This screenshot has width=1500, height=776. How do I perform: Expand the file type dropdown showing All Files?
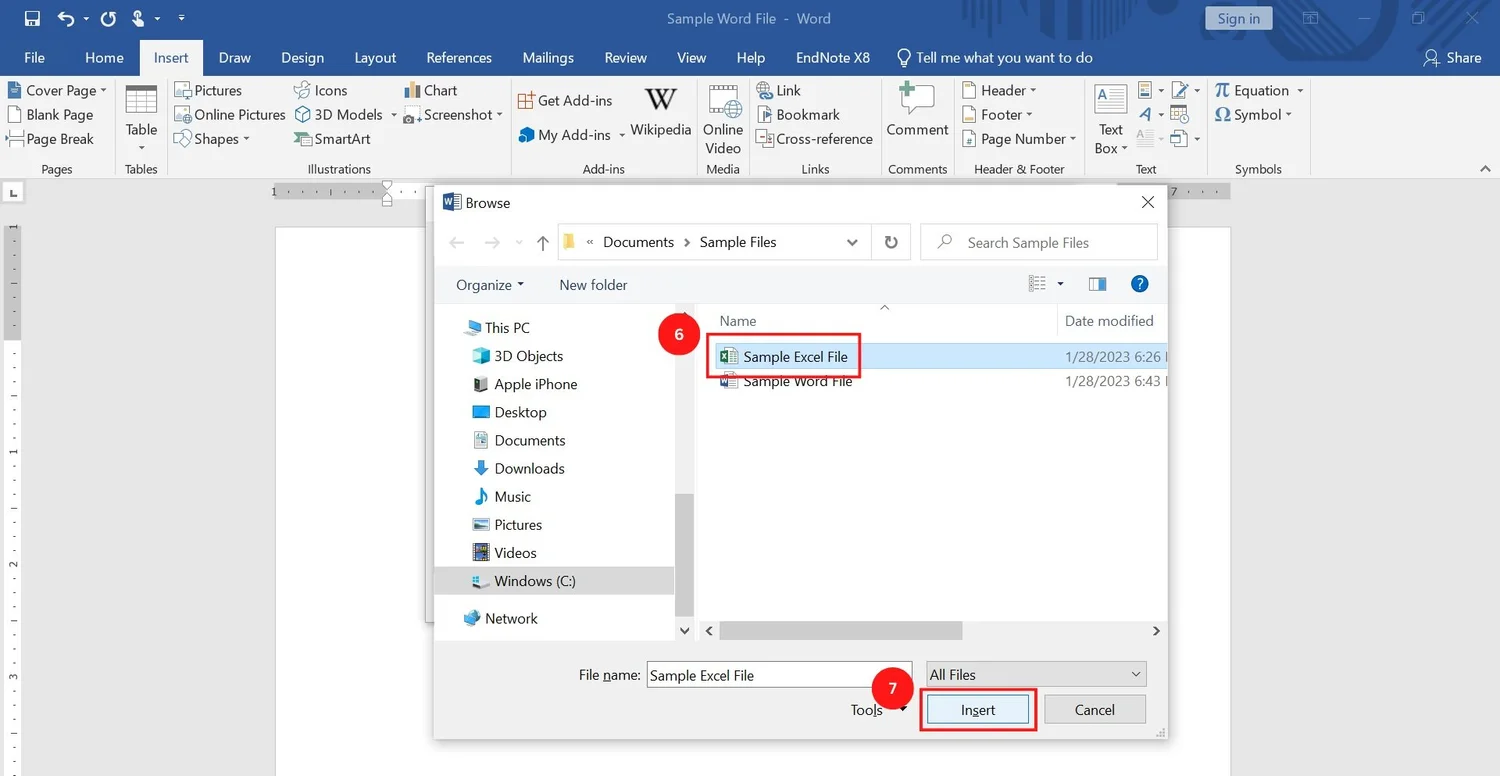[x=1035, y=674]
